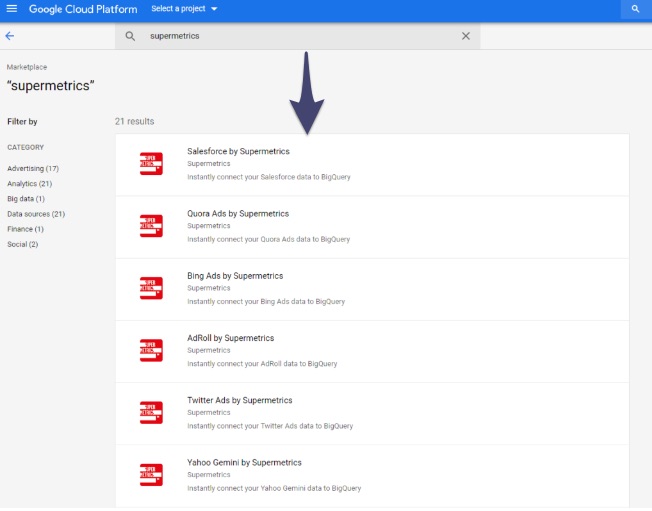Click the top-right blue search icon
Screen dimensions: 652x511
click(x=635, y=9)
